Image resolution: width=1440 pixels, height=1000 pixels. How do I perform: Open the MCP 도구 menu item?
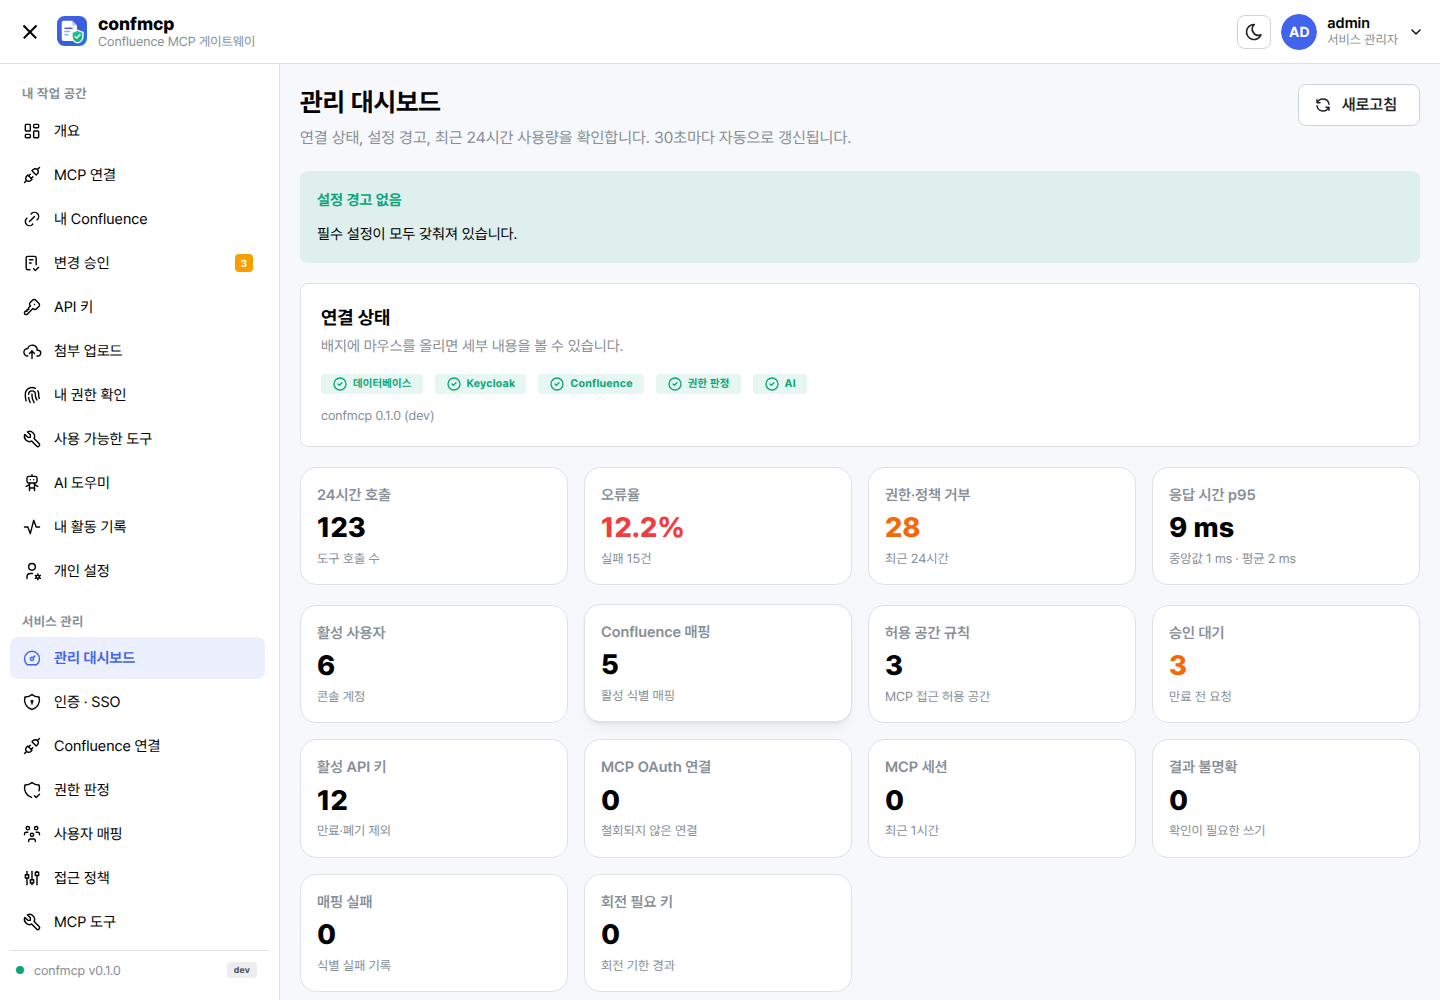click(x=137, y=922)
